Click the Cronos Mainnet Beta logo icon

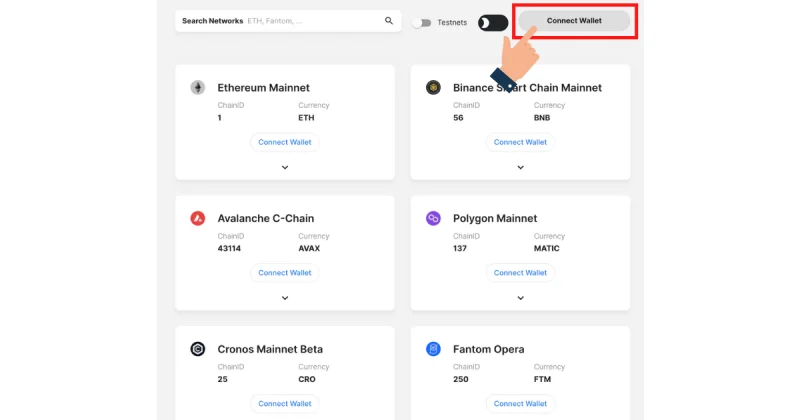point(198,349)
